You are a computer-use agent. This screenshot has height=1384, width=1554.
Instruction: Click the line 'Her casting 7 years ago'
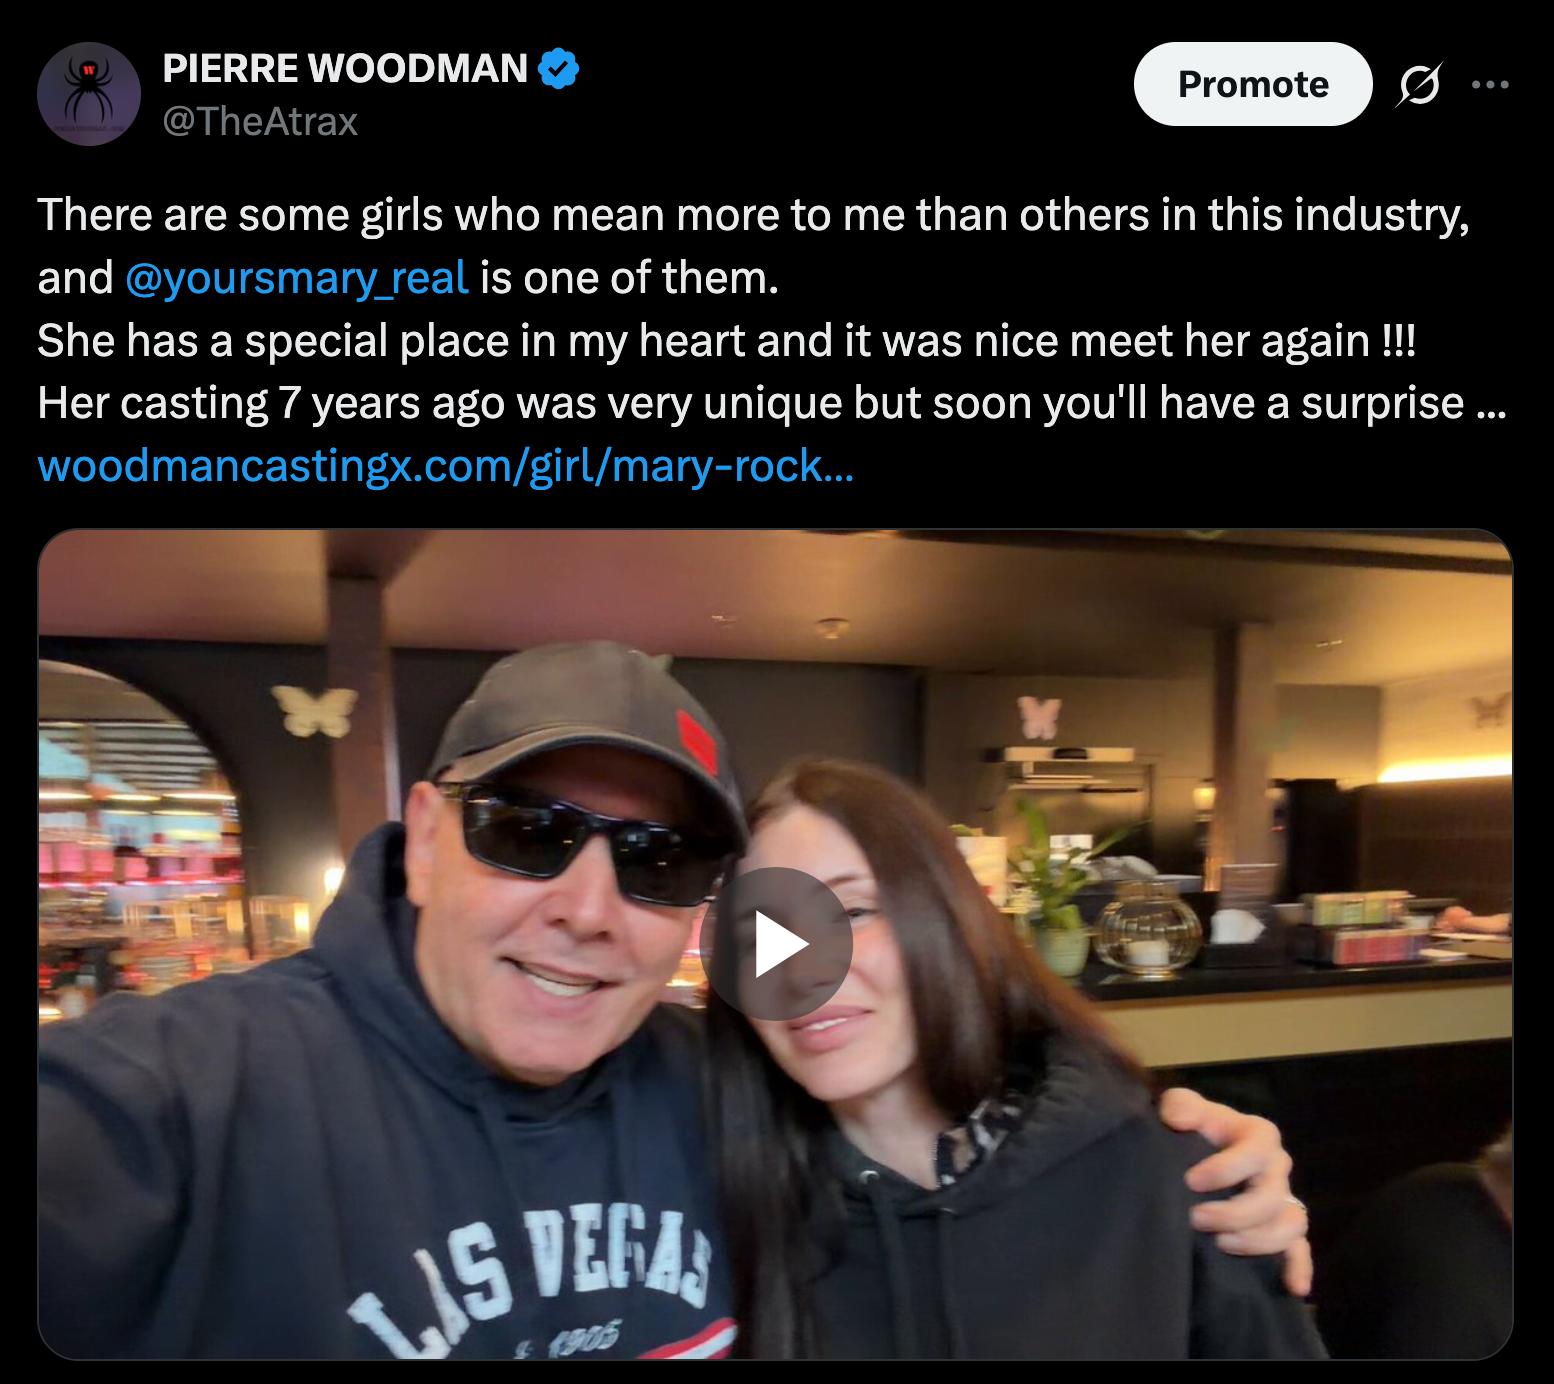(x=771, y=404)
